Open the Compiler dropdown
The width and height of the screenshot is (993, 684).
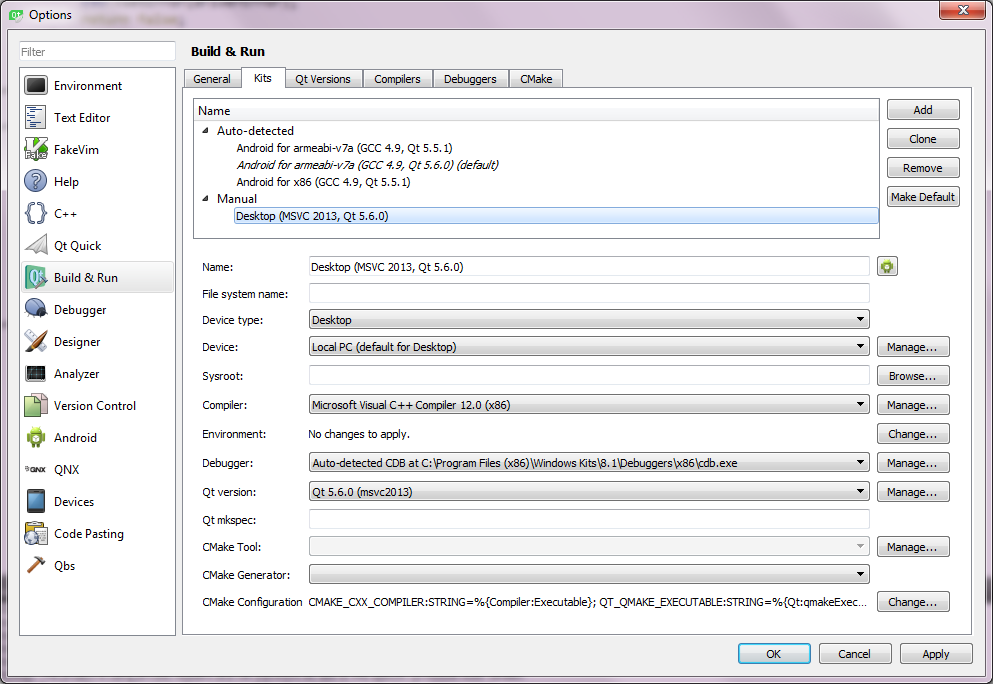[x=589, y=405]
